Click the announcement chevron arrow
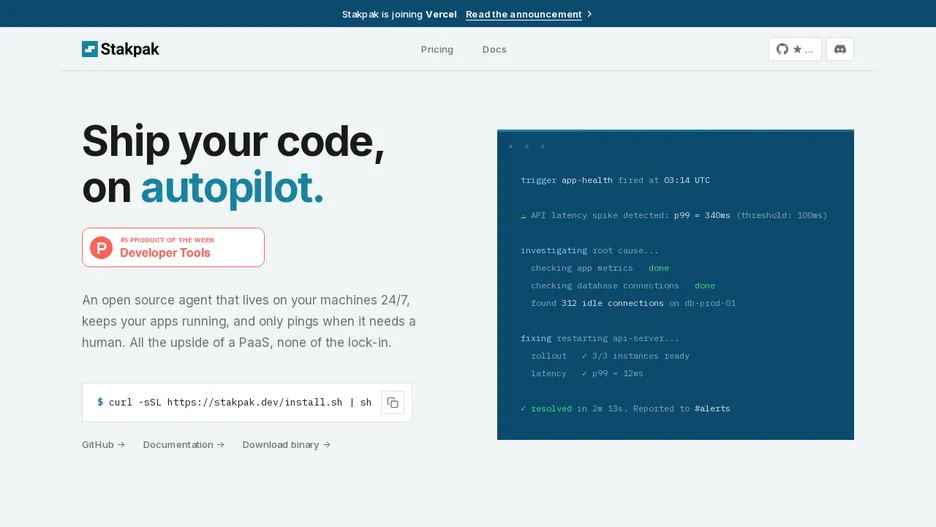This screenshot has width=936, height=527. click(589, 14)
